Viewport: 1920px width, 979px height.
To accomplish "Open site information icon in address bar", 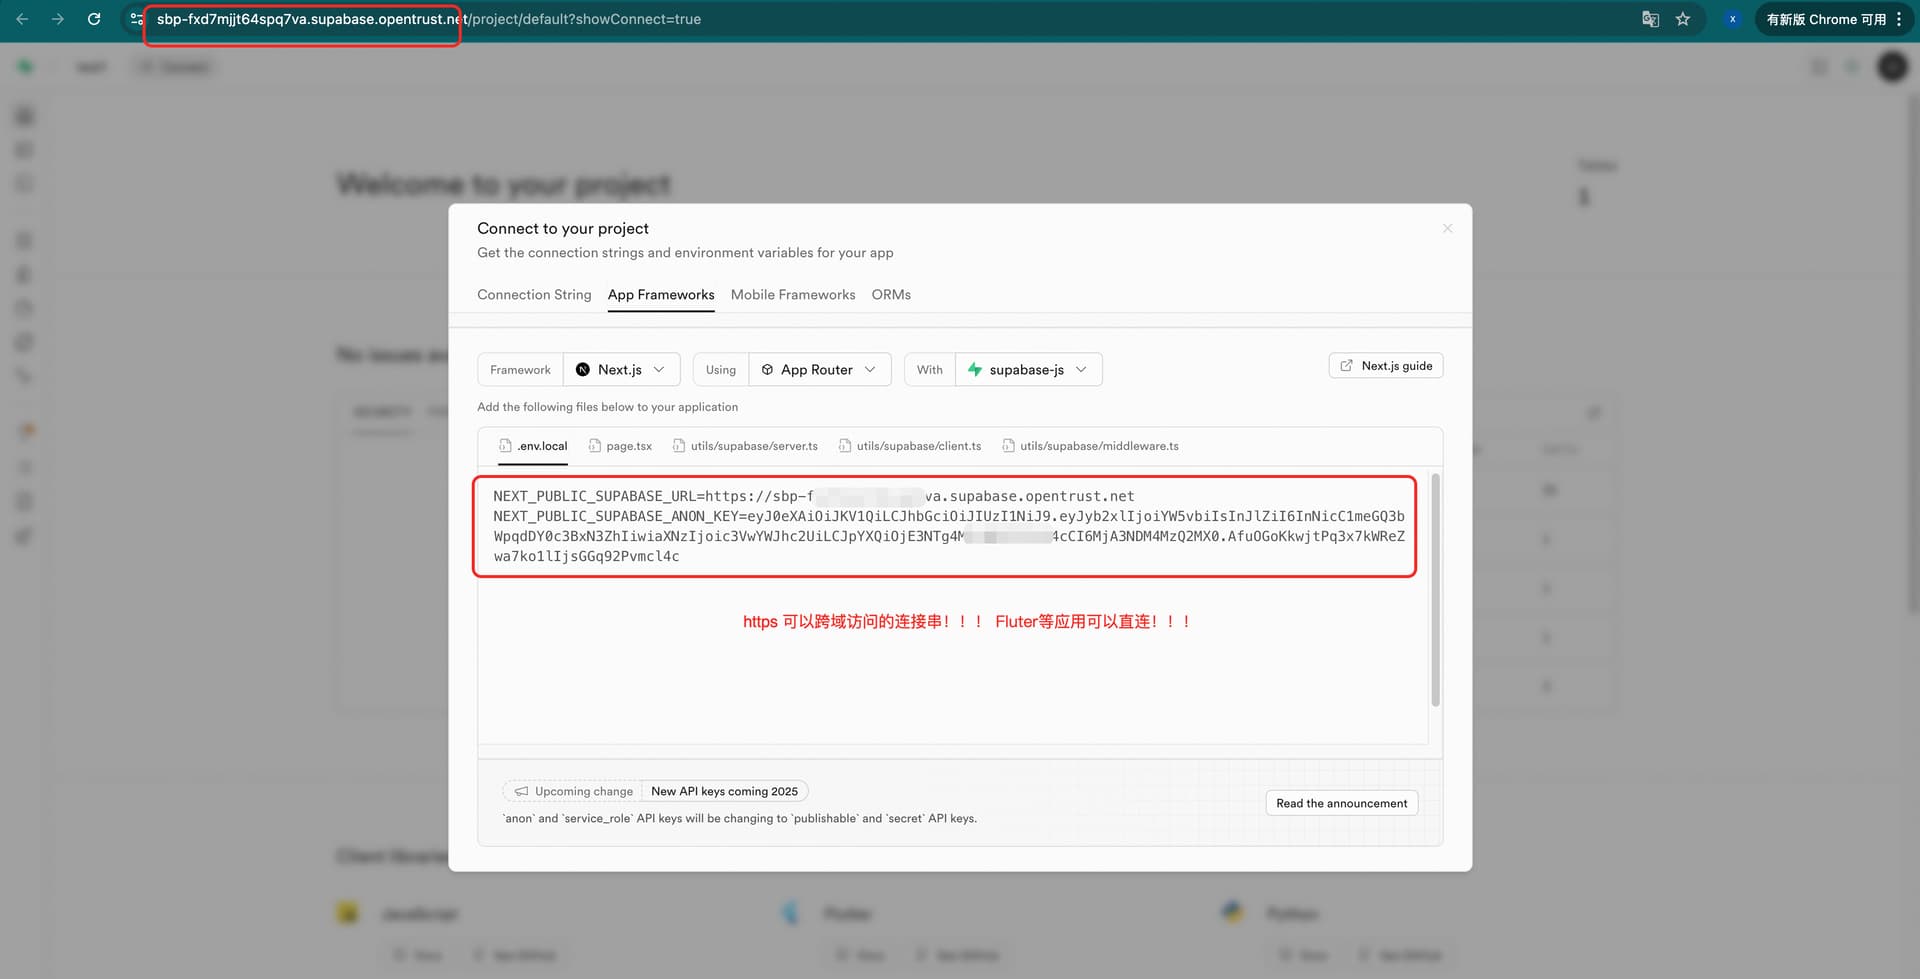I will click(137, 19).
